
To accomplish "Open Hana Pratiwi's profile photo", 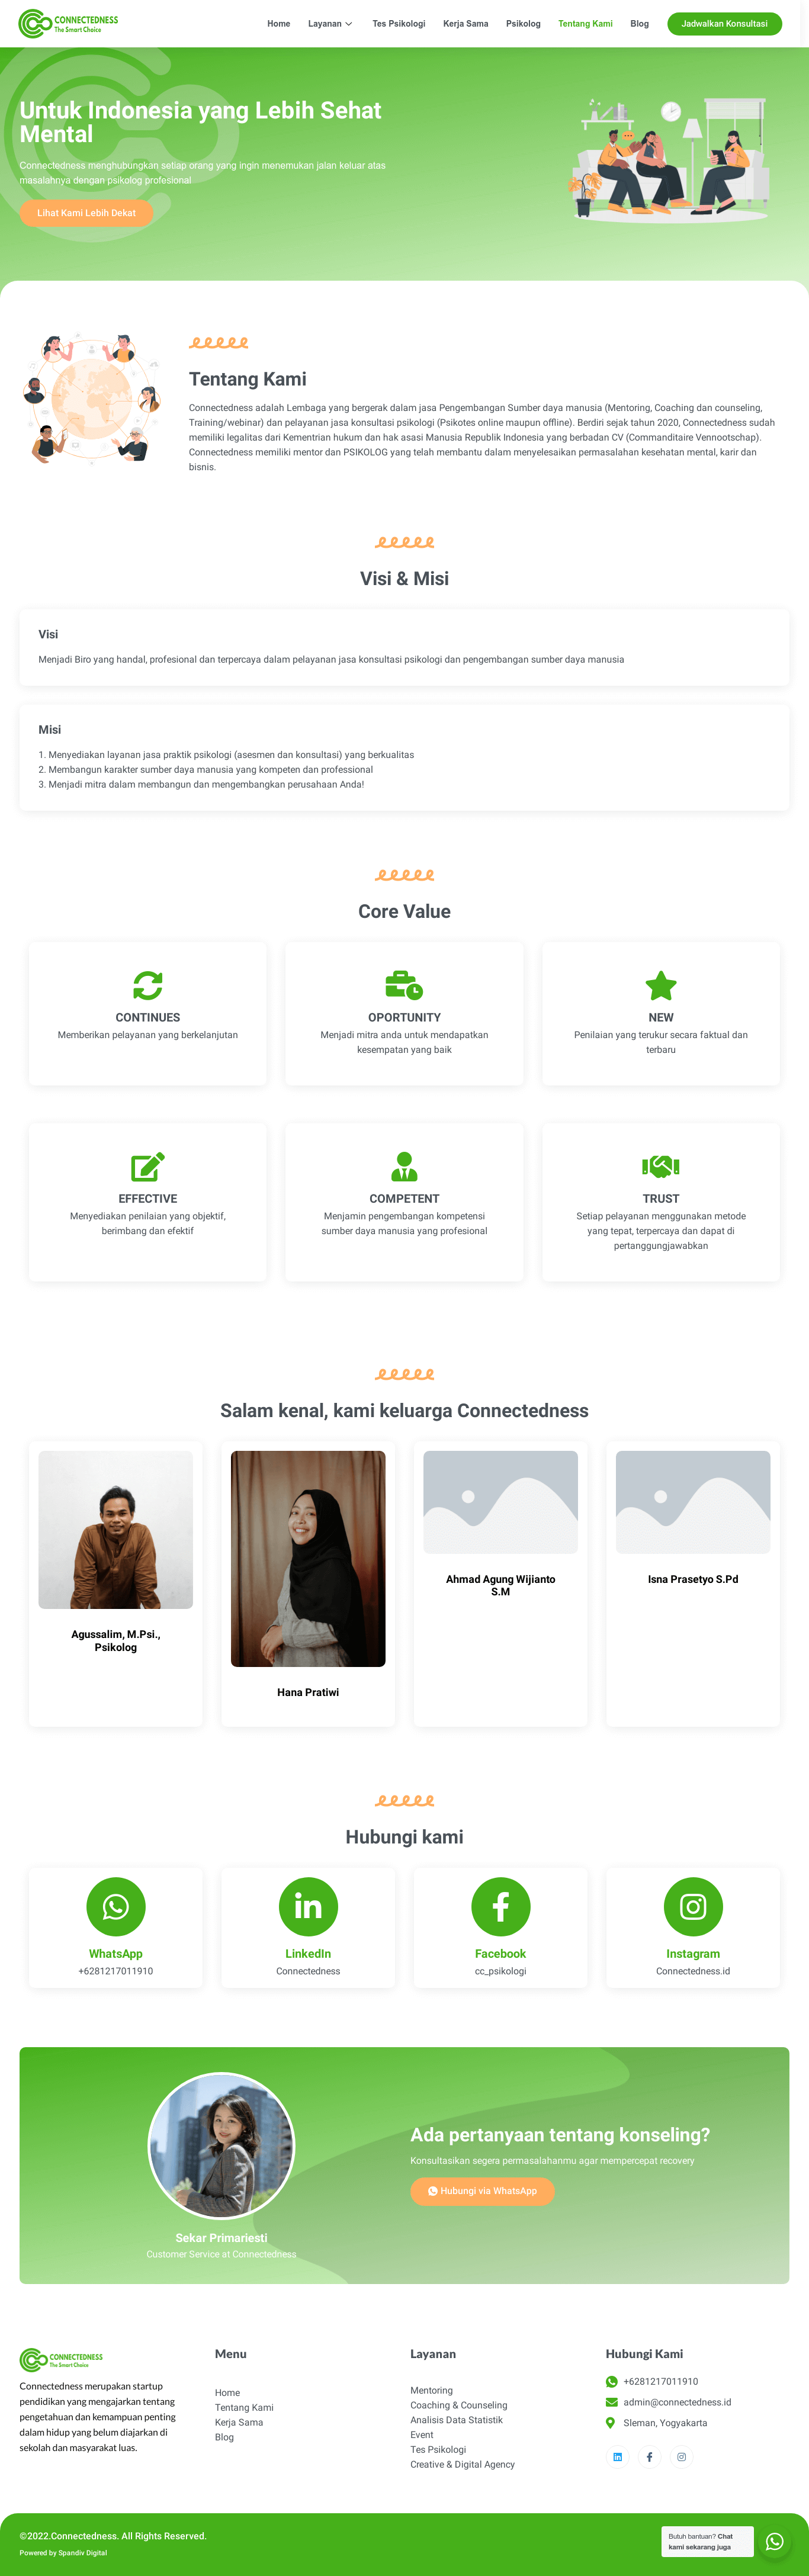I will click(x=308, y=1558).
